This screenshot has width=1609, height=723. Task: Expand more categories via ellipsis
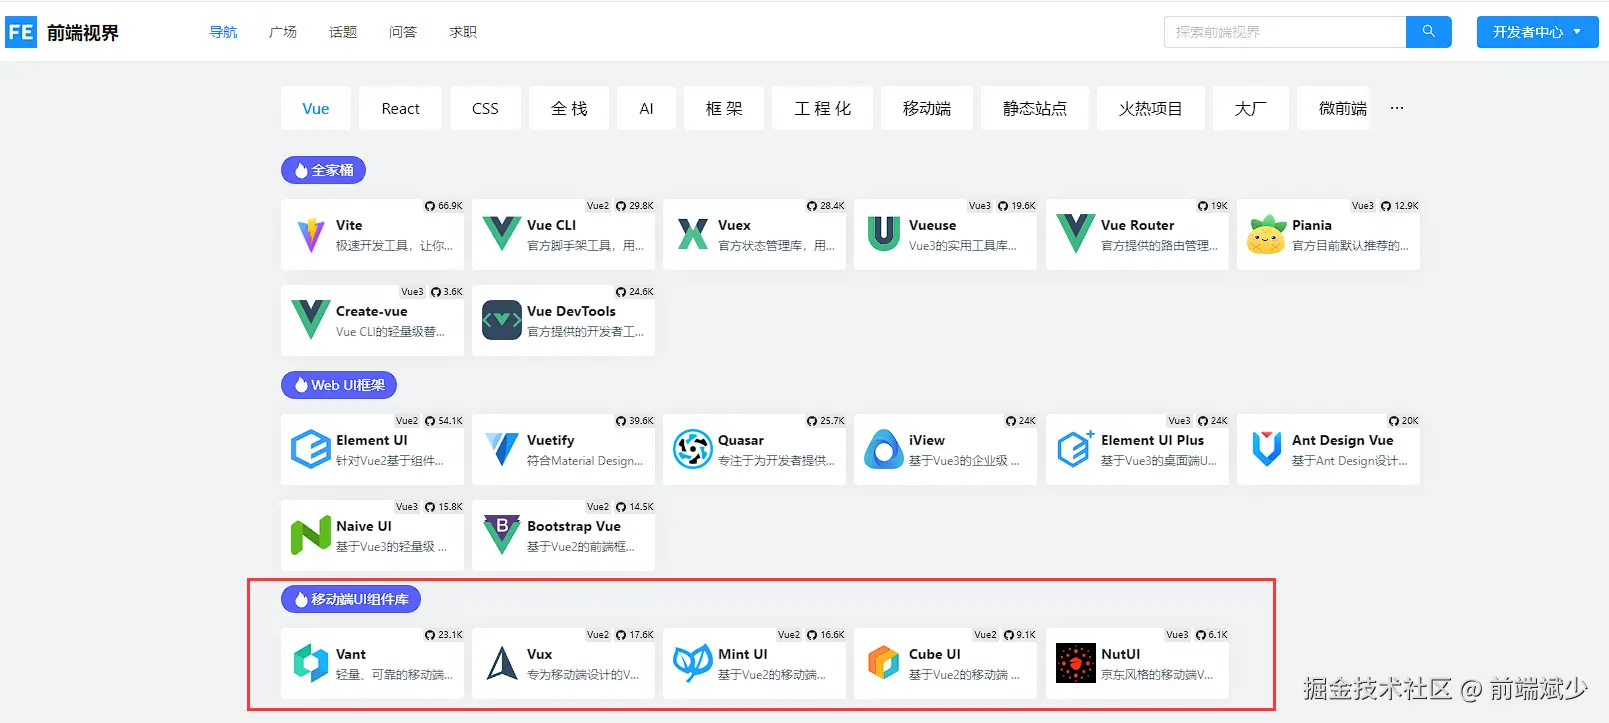pos(1397,108)
